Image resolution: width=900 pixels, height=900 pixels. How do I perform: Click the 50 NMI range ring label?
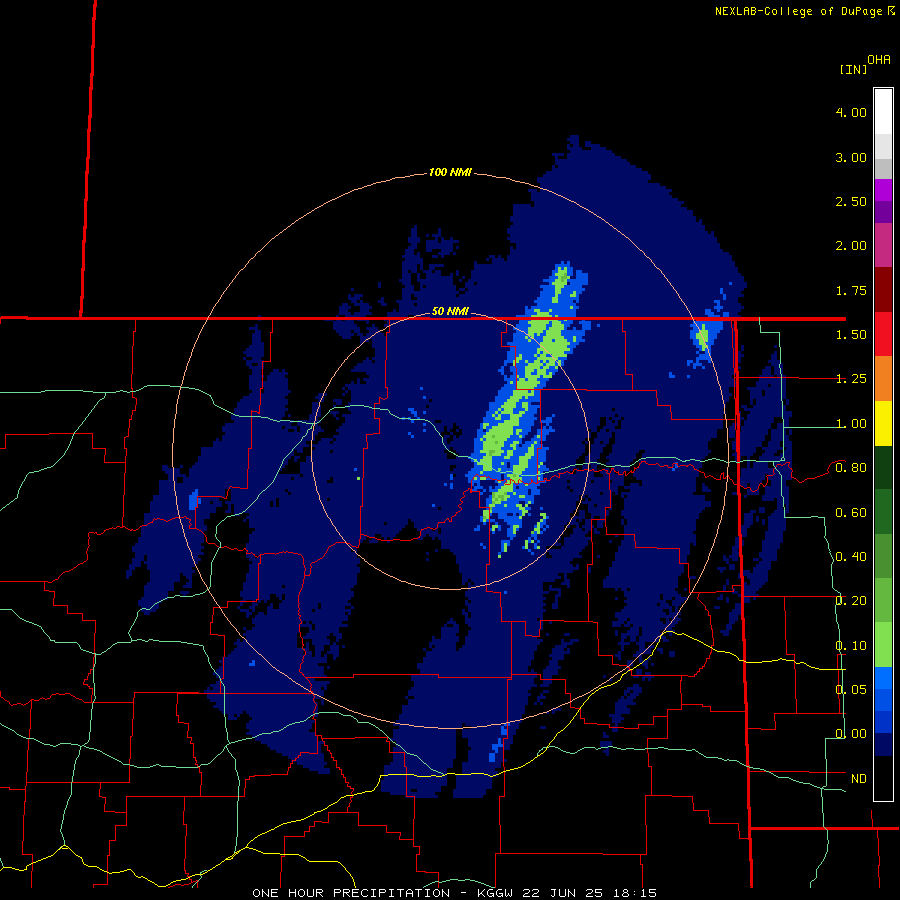tap(450, 311)
